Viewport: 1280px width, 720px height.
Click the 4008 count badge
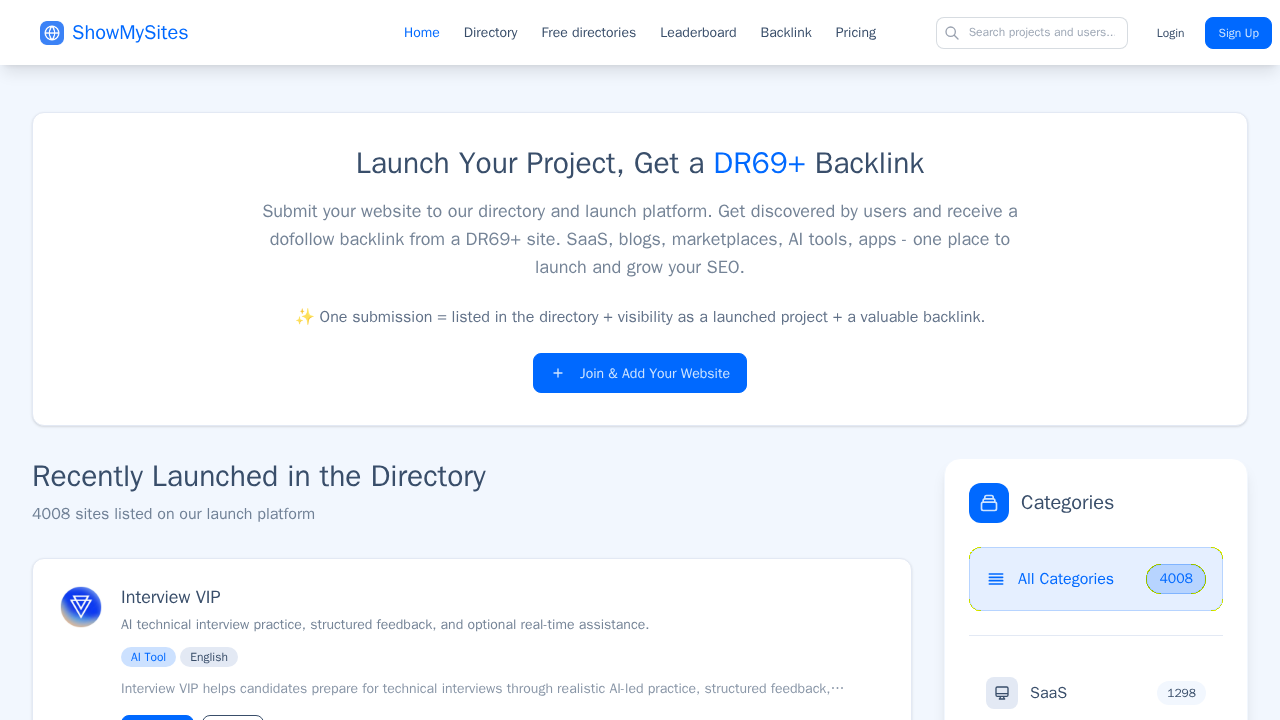point(1176,579)
